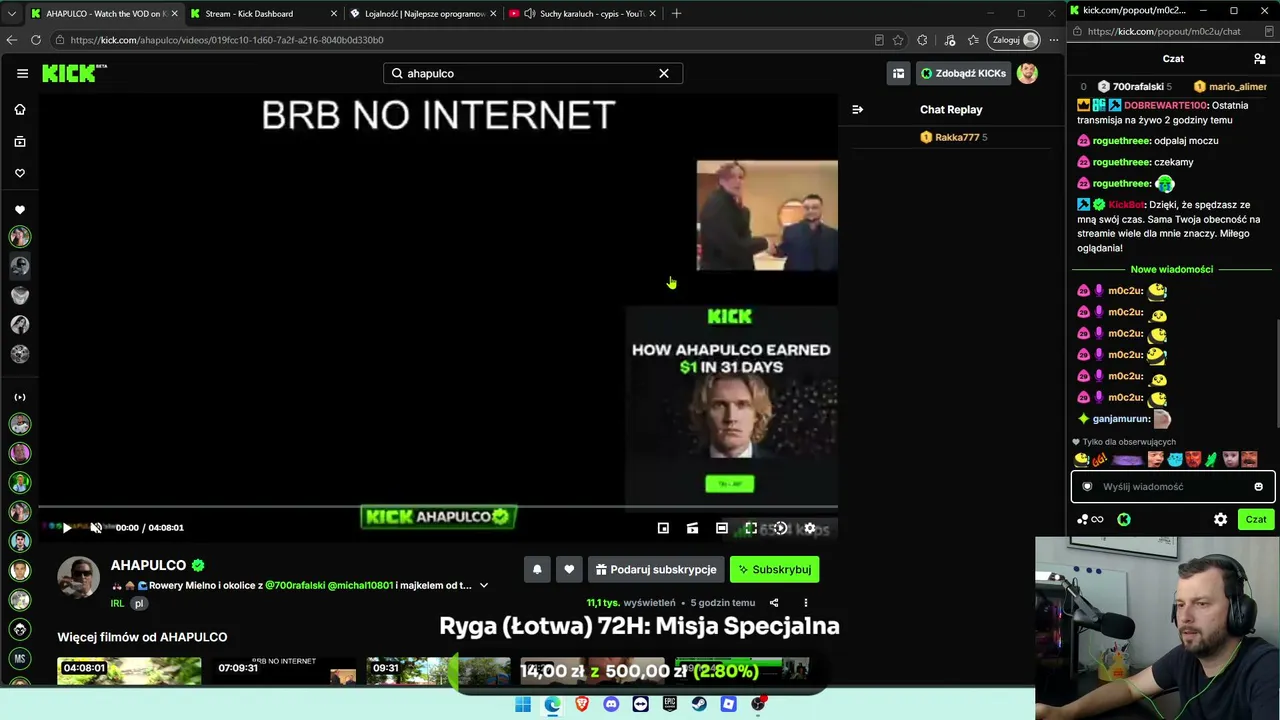The height and width of the screenshot is (720, 1280).
Task: Open the emote picker in chat
Action: coord(1258,487)
